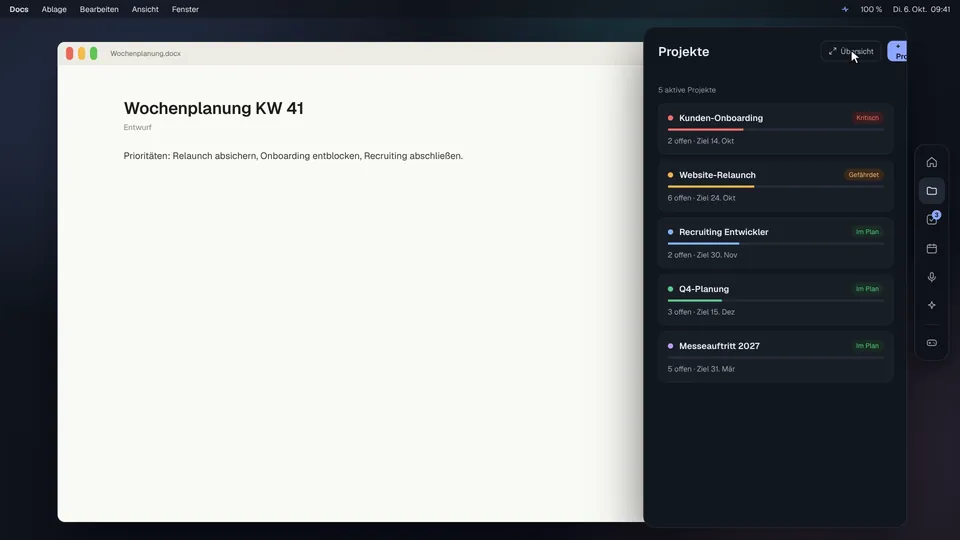
Task: Click the Wochenplanung.docx window title
Action: click(145, 53)
